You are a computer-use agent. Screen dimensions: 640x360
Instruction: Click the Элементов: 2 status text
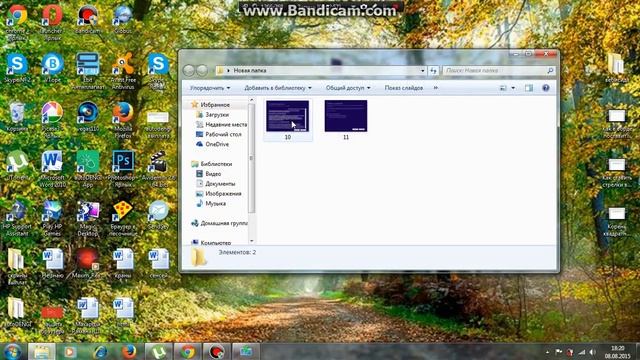(237, 252)
